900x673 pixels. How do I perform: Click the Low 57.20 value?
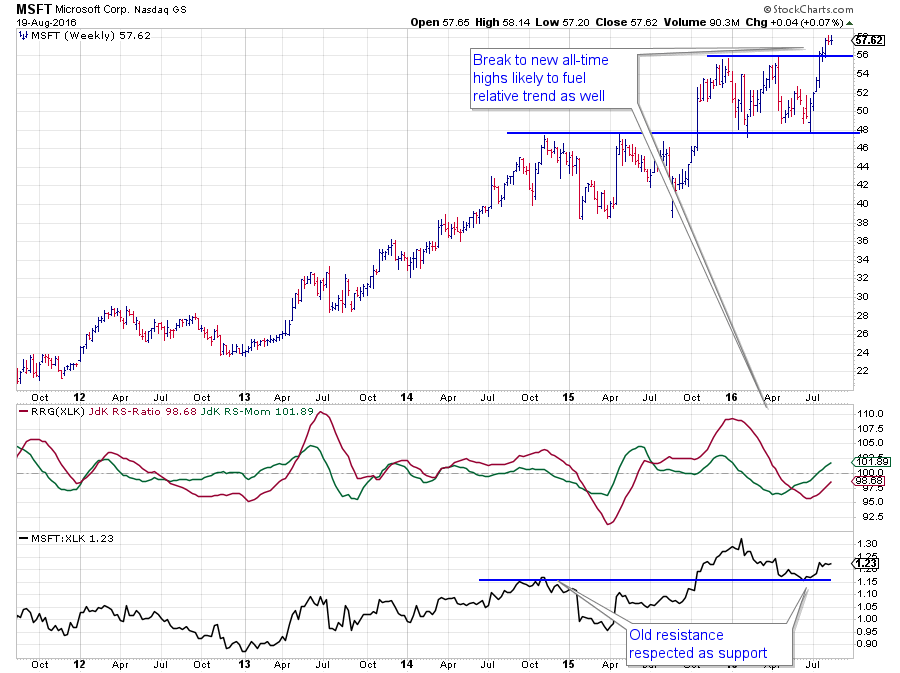(562, 22)
